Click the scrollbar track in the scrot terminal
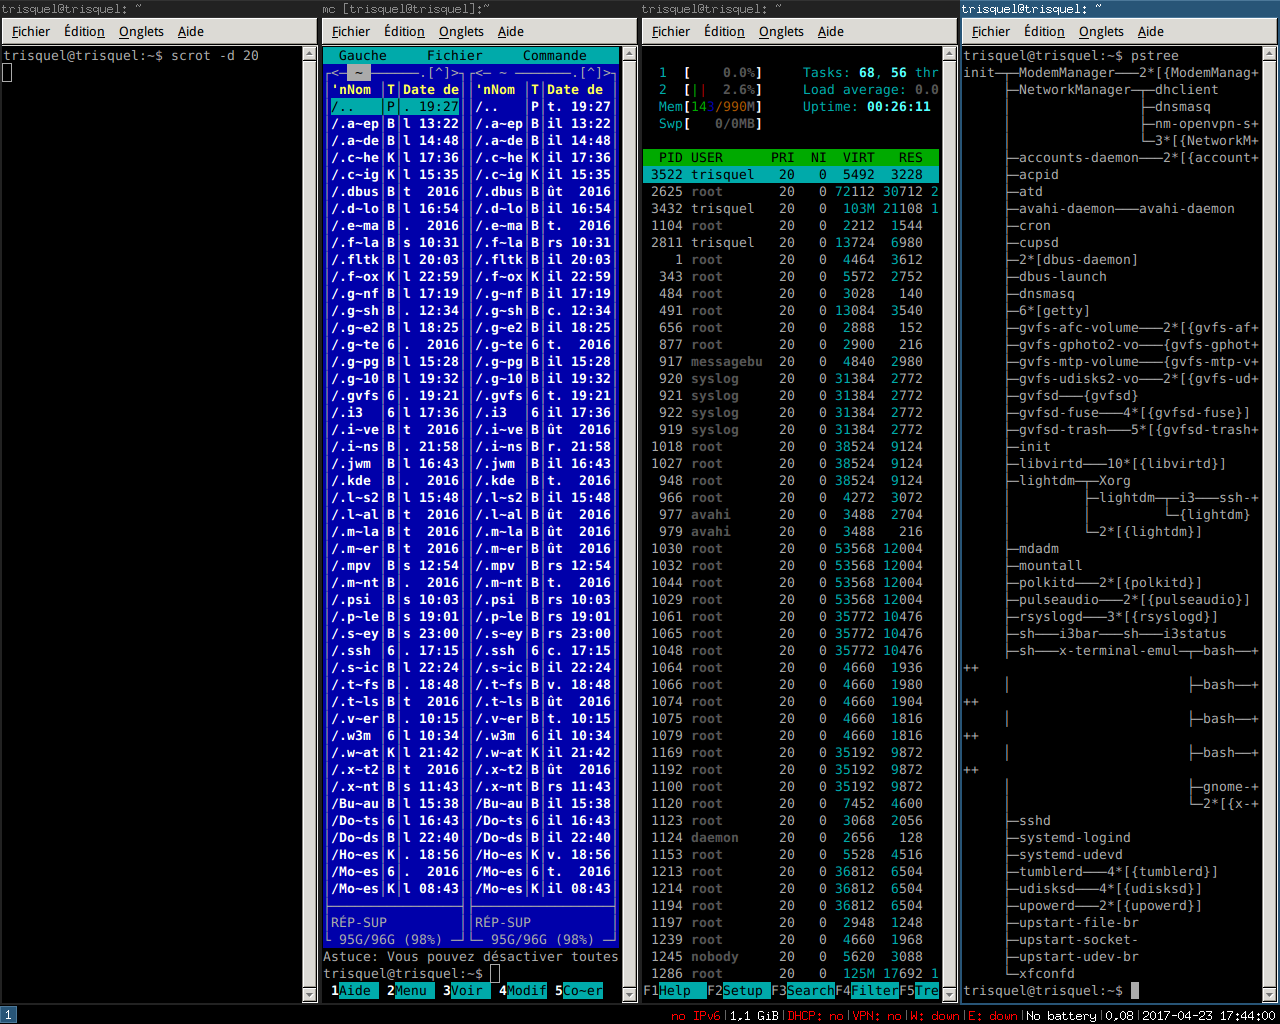The image size is (1280, 1024). [x=310, y=523]
